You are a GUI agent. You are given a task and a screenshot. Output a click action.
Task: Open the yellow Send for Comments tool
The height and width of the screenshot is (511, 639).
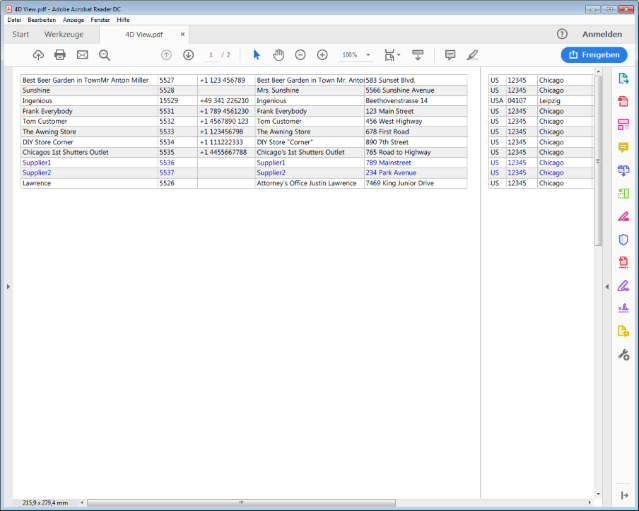click(623, 331)
